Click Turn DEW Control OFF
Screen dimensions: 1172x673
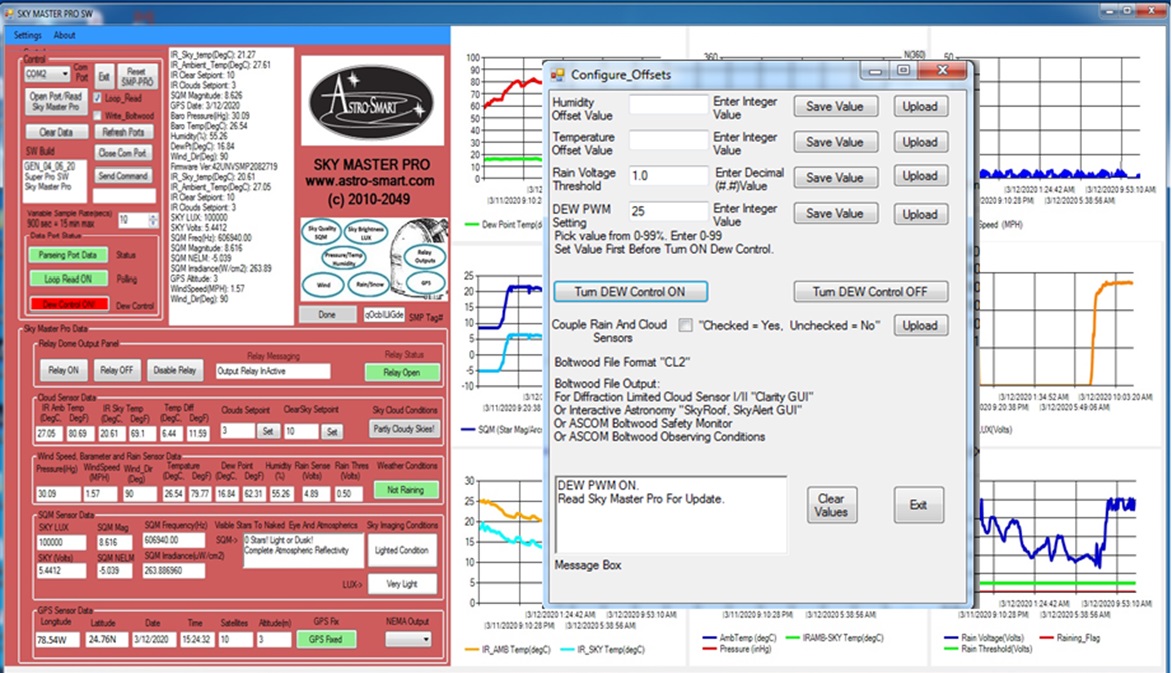pyautogui.click(x=871, y=292)
